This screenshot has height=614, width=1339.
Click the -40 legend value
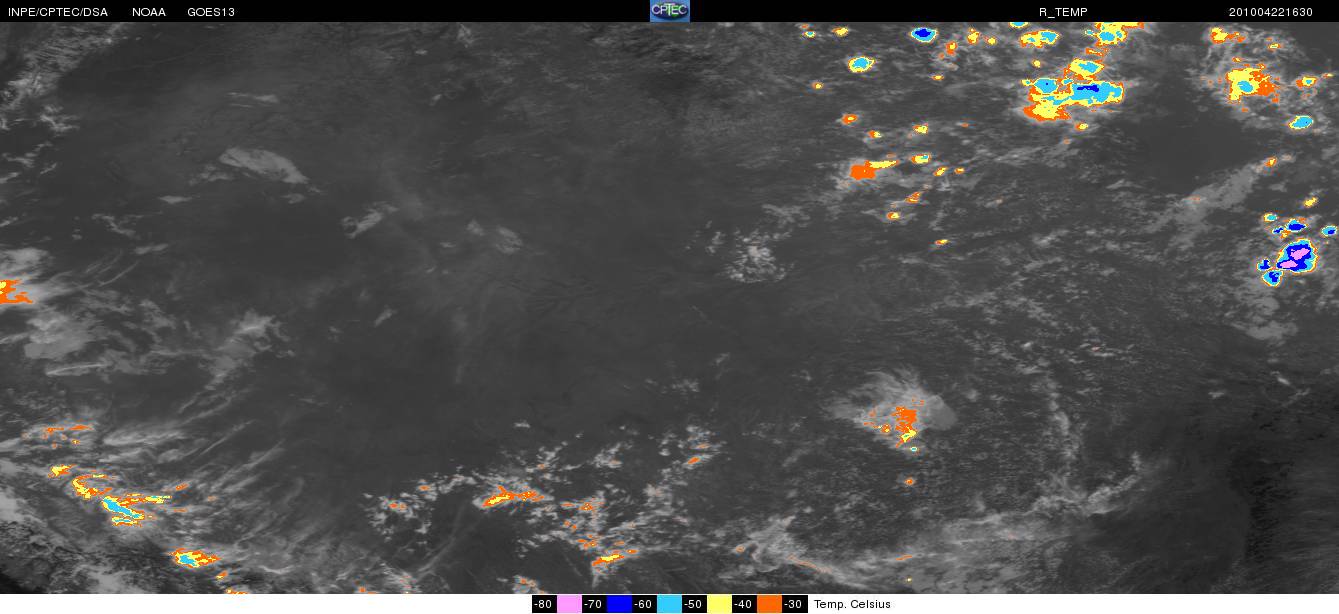744,604
